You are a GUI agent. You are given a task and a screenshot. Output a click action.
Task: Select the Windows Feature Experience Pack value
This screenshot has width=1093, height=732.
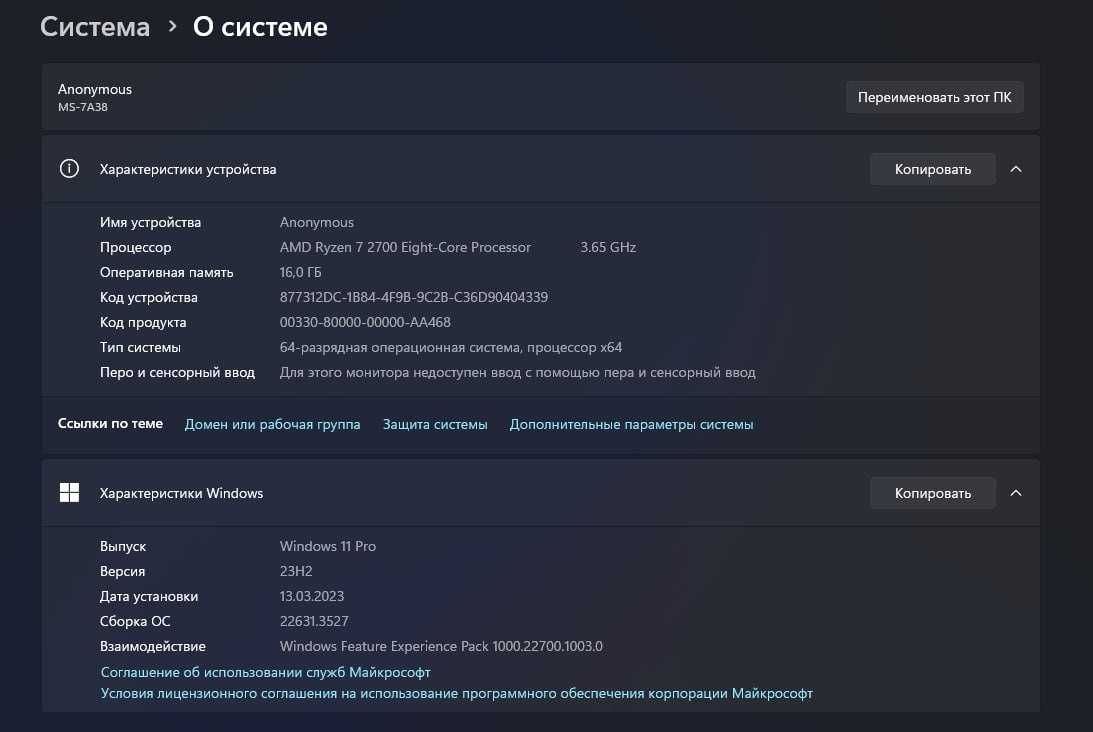point(441,646)
